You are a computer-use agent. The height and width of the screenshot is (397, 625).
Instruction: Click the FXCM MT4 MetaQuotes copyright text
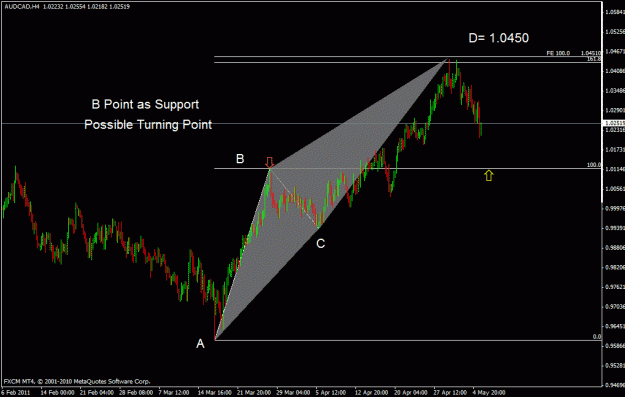(77, 381)
